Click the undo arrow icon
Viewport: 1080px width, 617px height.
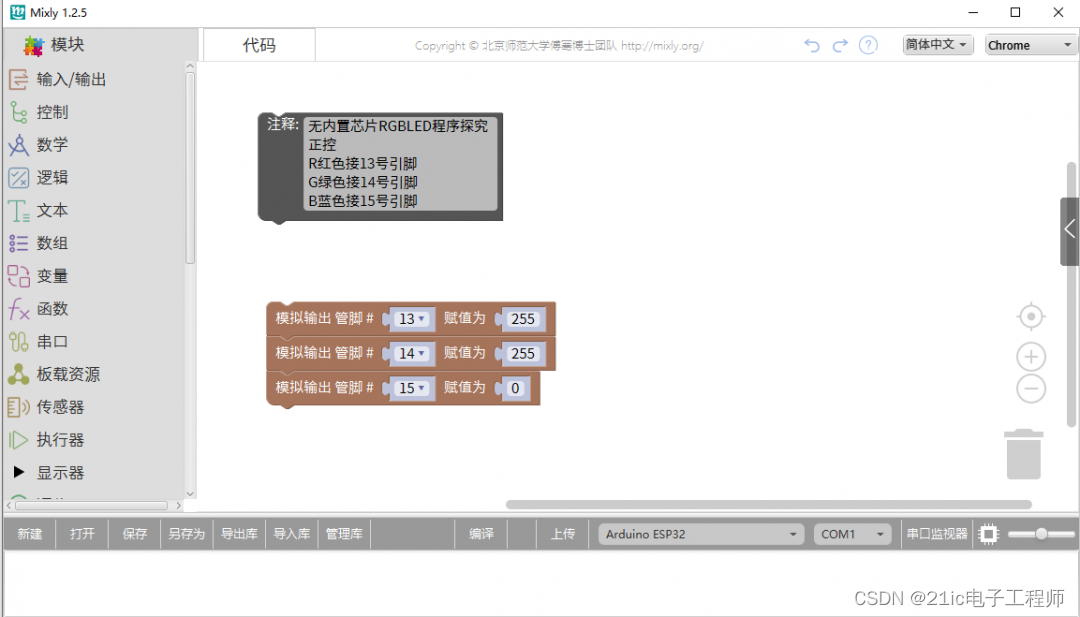click(812, 45)
